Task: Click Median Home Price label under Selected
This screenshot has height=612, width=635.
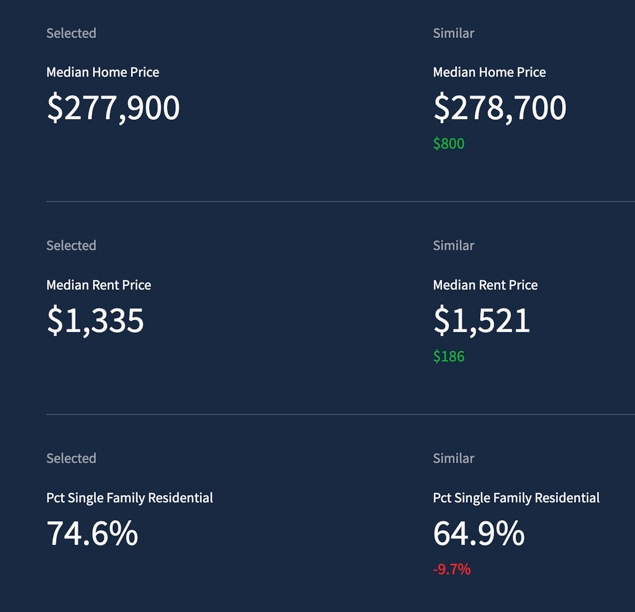Action: tap(102, 72)
